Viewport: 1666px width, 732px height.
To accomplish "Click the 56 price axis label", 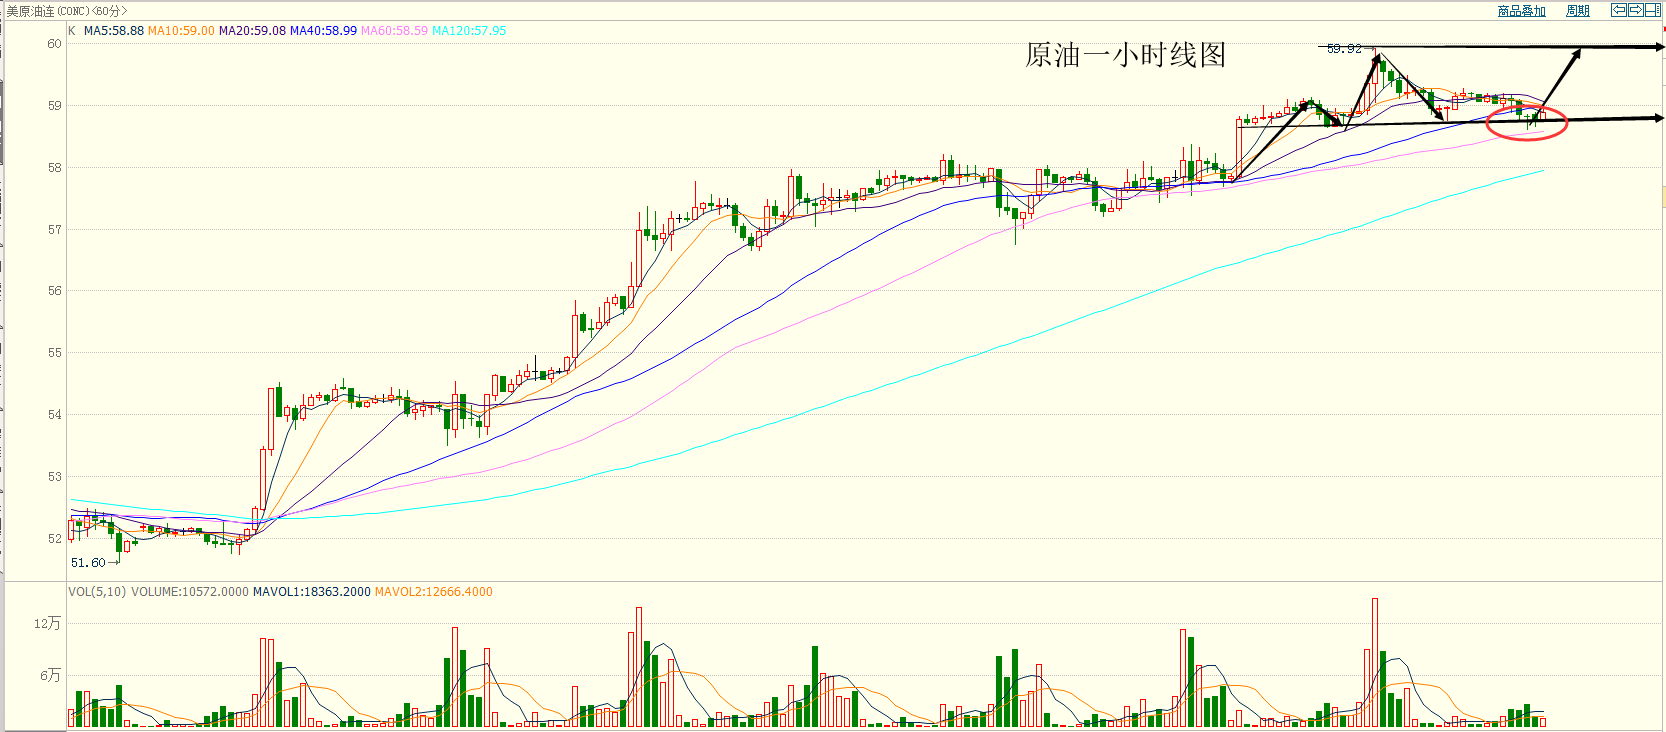I will (x=54, y=291).
